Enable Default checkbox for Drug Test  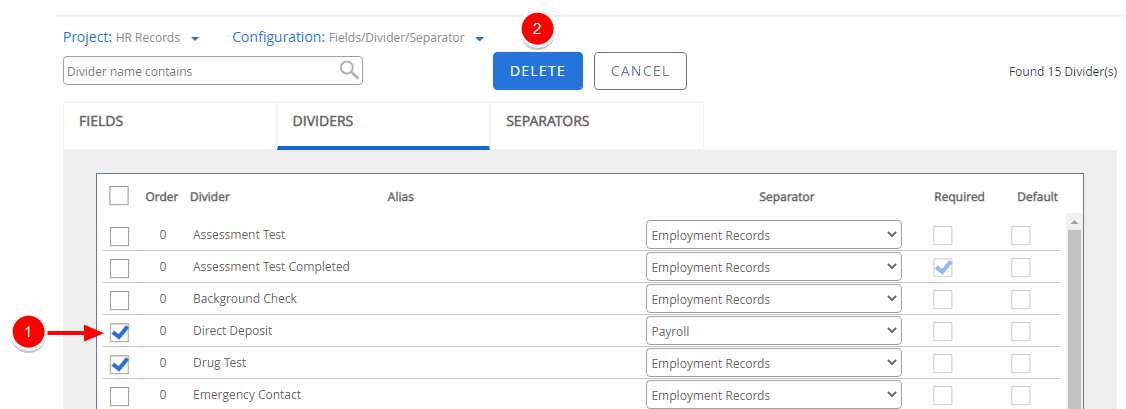[x=1020, y=364]
